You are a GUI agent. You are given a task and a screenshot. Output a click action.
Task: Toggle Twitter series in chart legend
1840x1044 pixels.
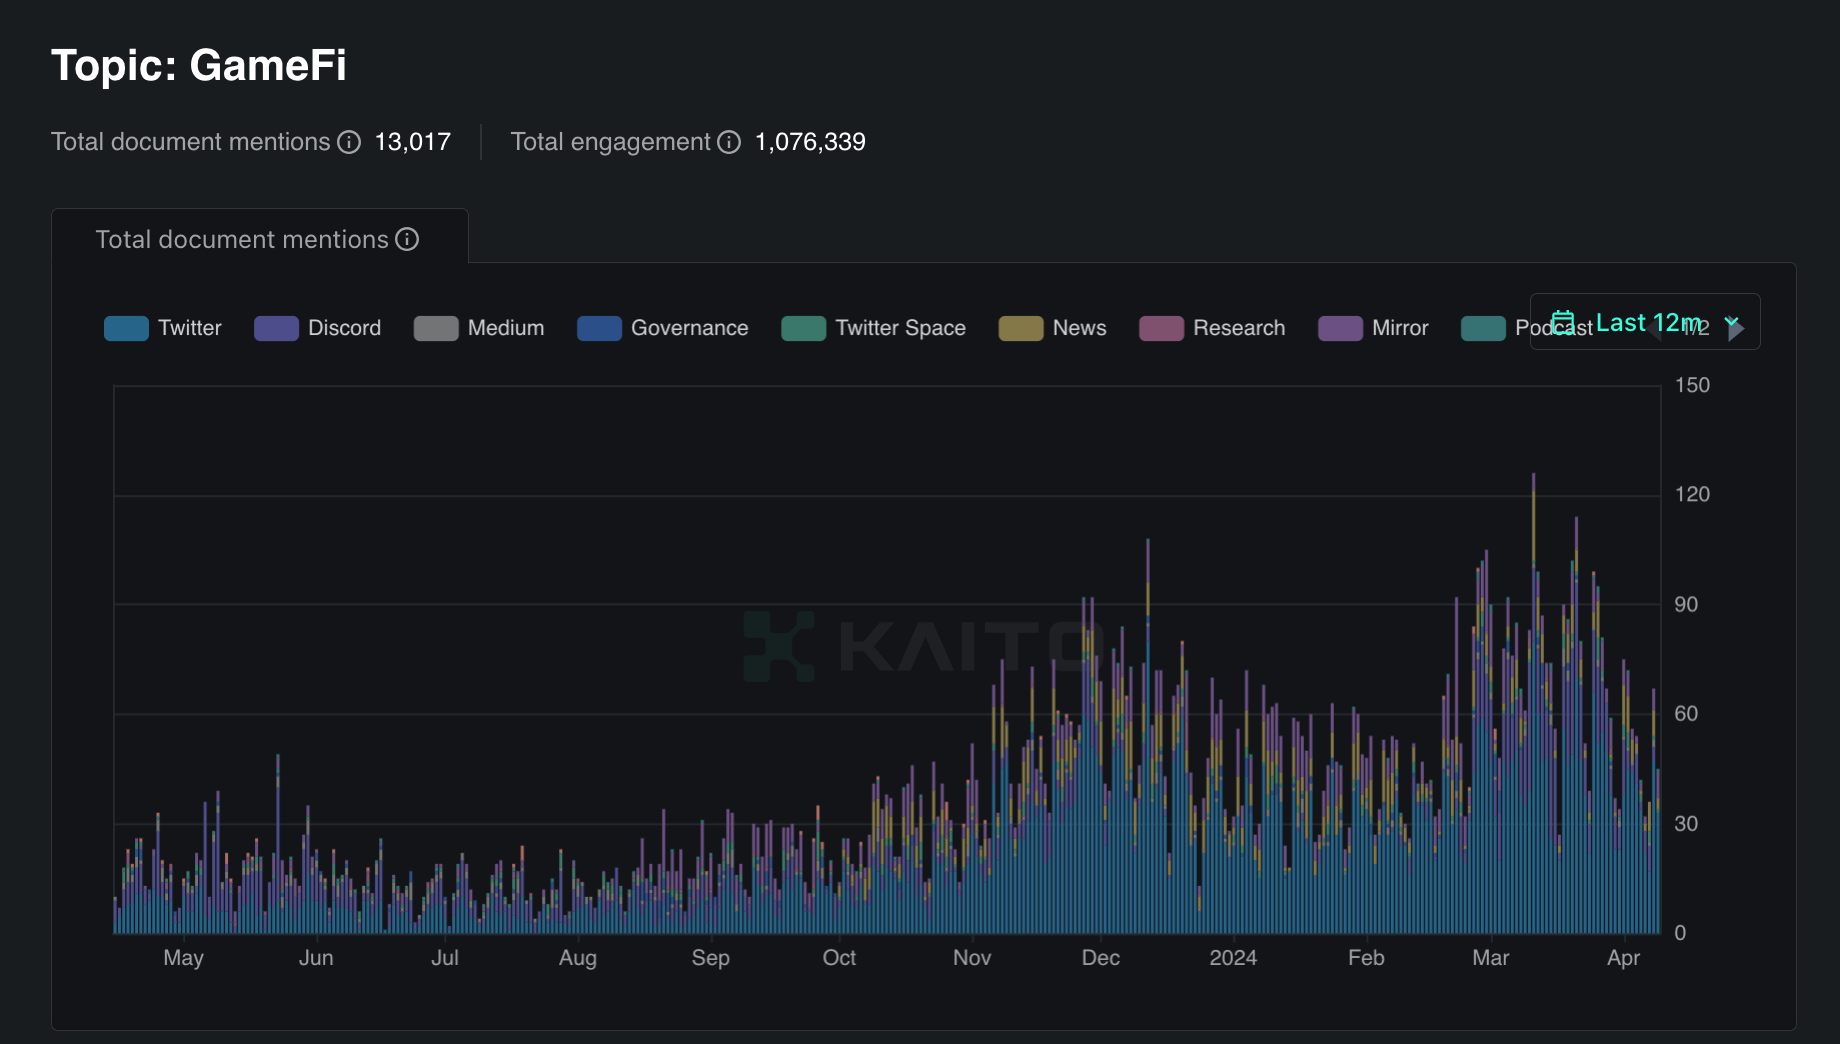point(163,328)
